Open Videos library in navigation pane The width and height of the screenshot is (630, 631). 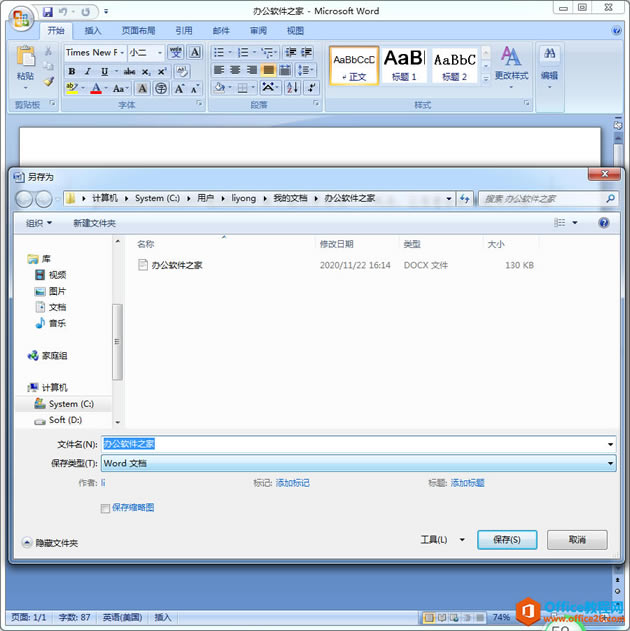(x=51, y=275)
